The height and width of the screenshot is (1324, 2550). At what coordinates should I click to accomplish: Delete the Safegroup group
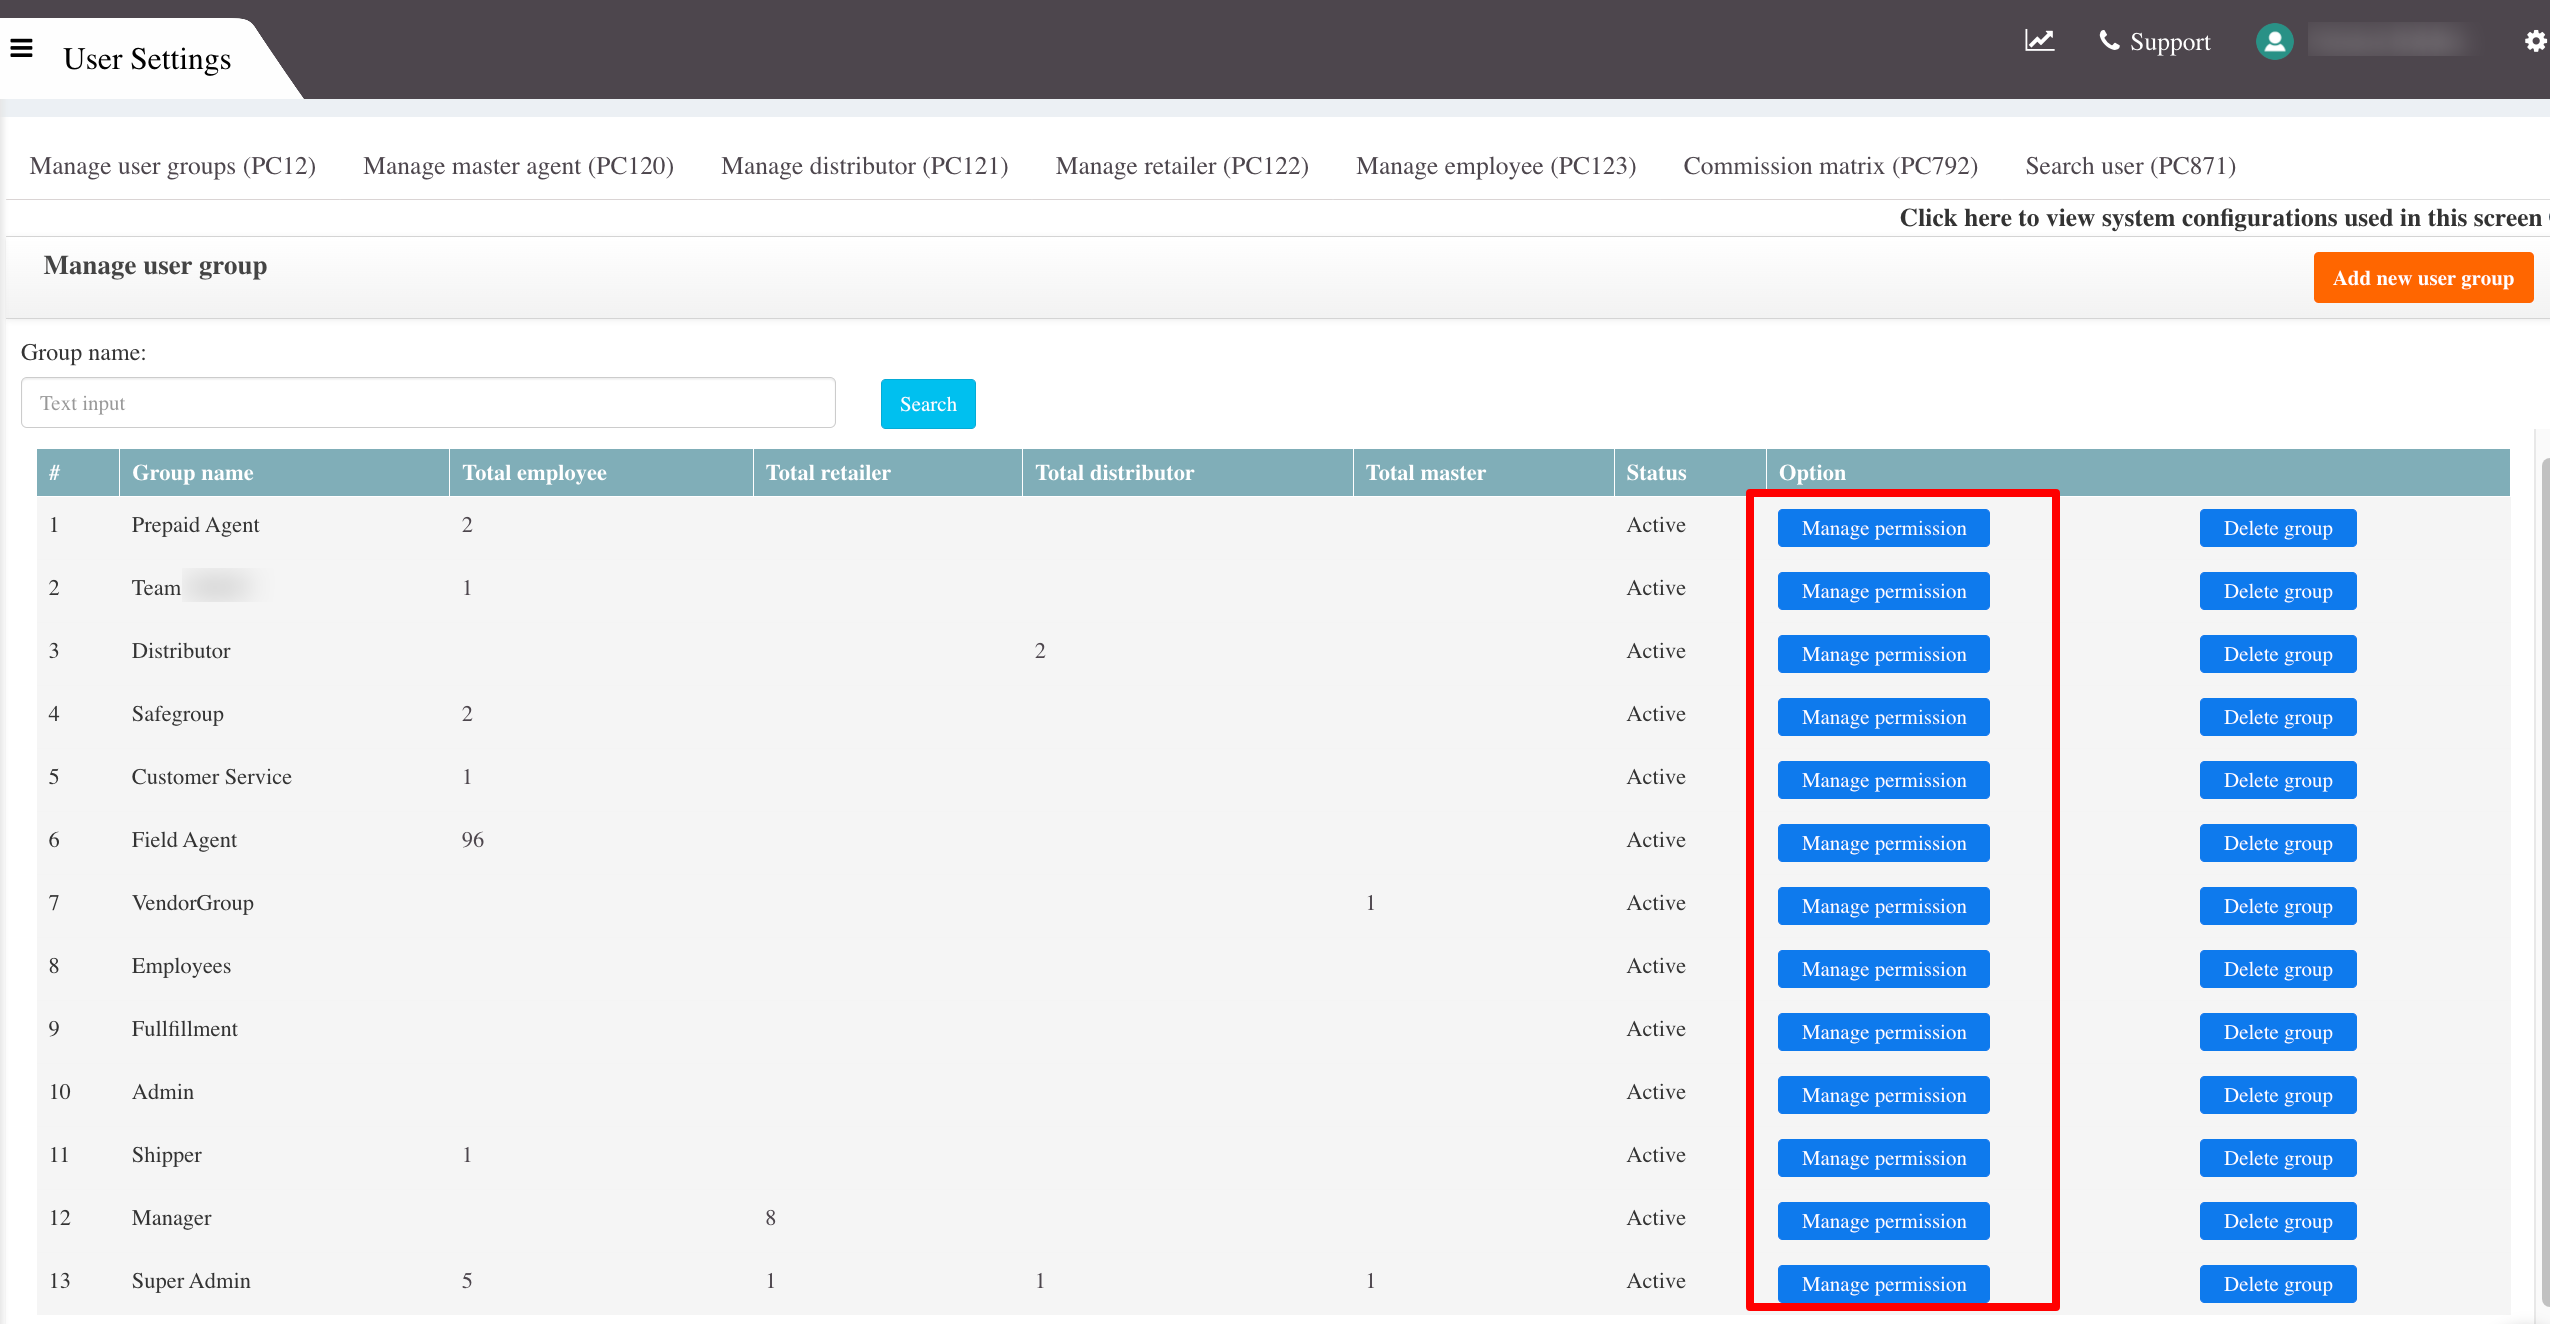pyautogui.click(x=2278, y=717)
